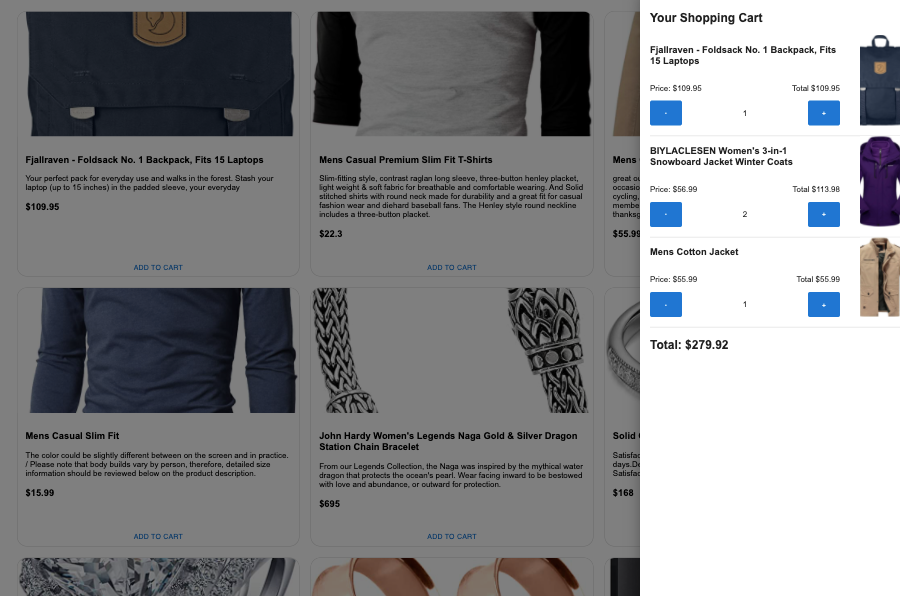Increase quantity of Fjallraven backpack in cart

click(823, 112)
